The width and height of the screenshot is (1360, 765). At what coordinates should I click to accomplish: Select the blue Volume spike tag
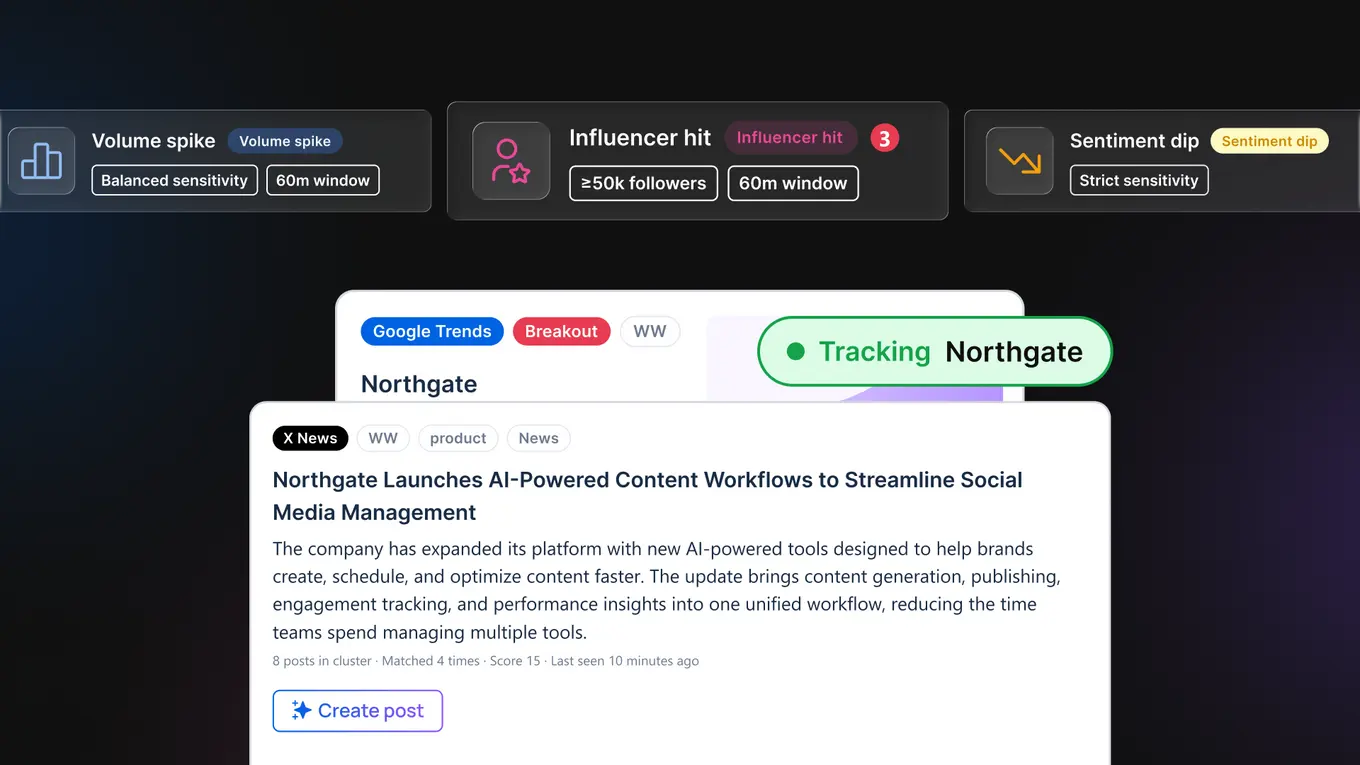coord(285,141)
